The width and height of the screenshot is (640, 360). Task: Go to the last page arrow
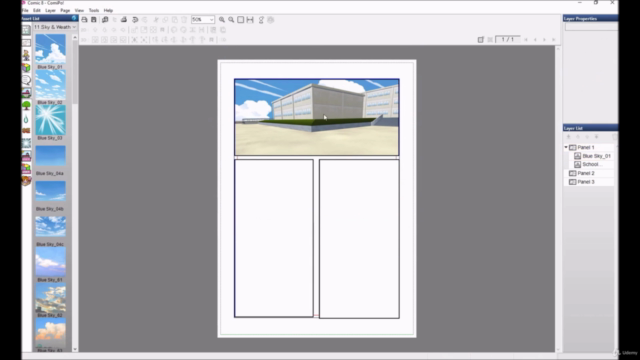(x=553, y=40)
